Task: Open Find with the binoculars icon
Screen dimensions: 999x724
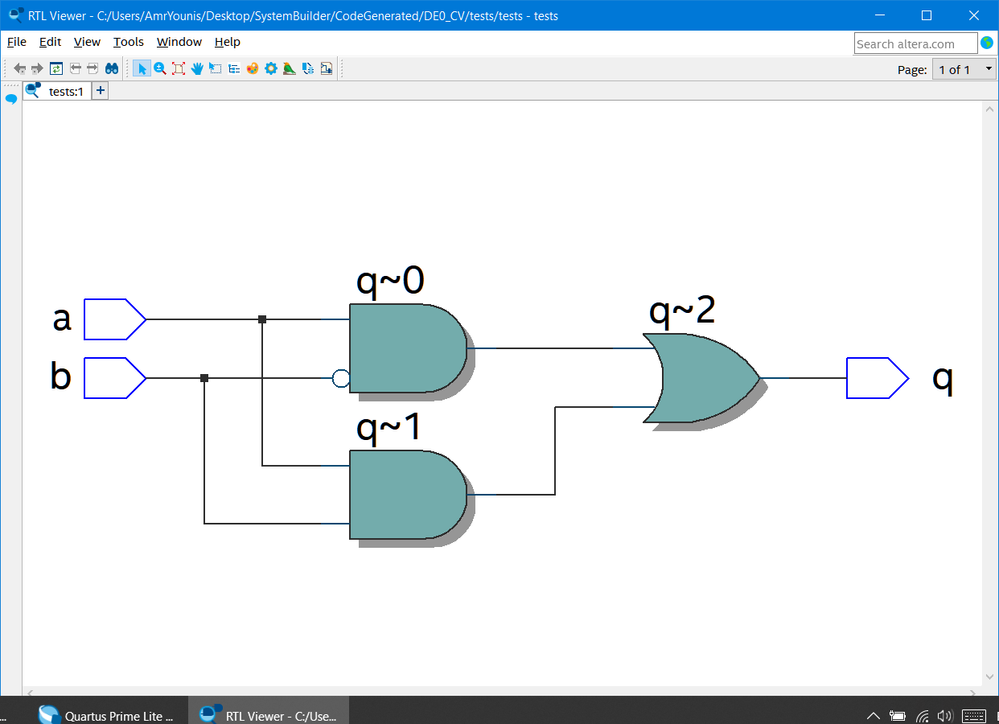Action: point(111,69)
